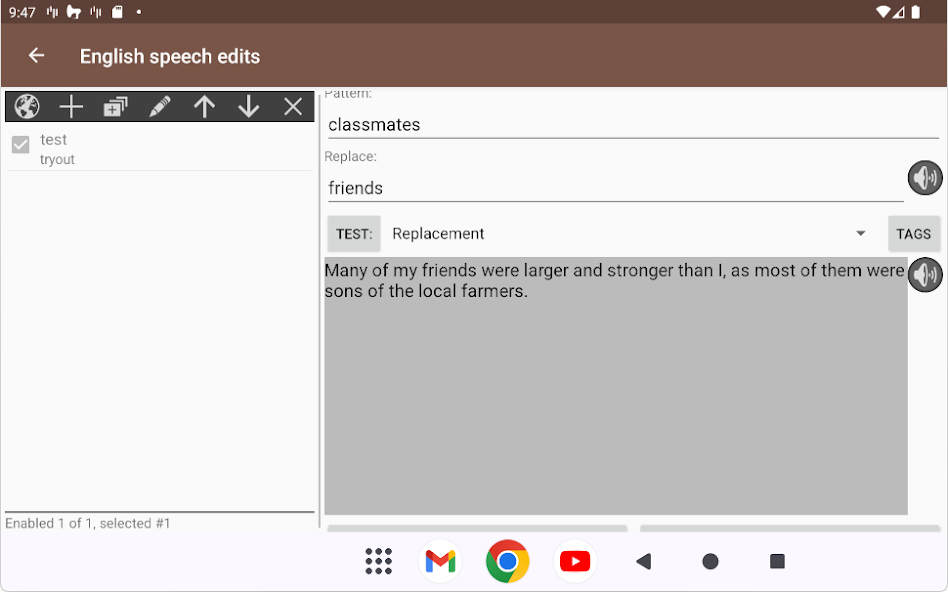Duplicate entry using the copy-plus icon
This screenshot has width=948, height=592.
tap(115, 107)
